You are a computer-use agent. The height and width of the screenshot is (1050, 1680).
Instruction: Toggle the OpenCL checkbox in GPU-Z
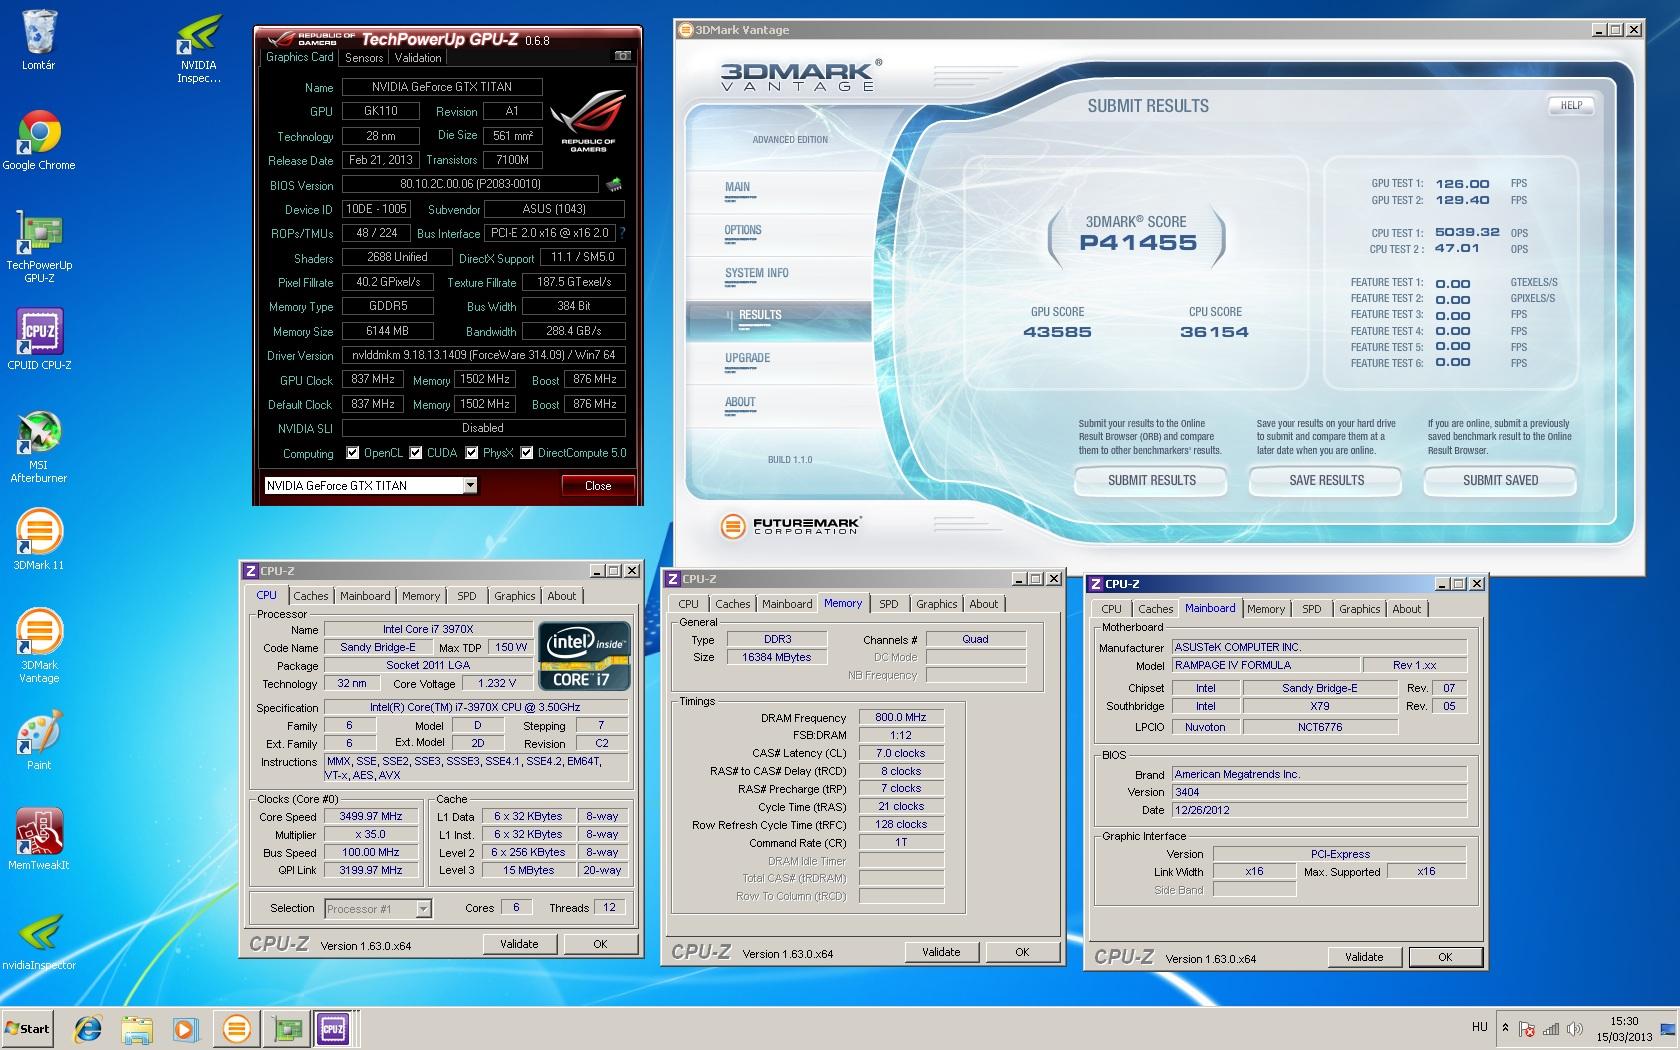pos(352,453)
